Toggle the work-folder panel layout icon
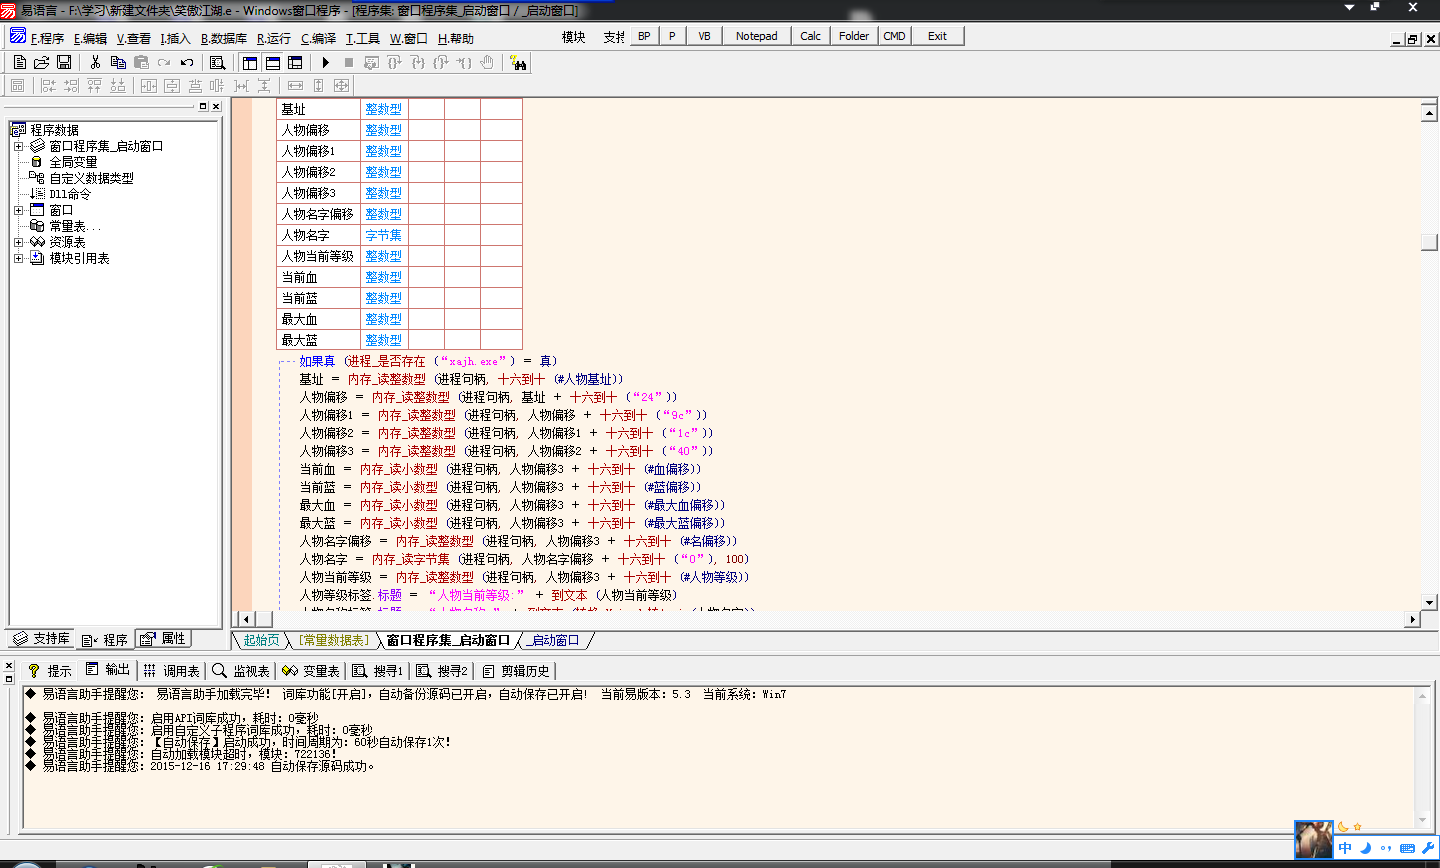Viewport: 1440px width, 868px height. tap(250, 62)
